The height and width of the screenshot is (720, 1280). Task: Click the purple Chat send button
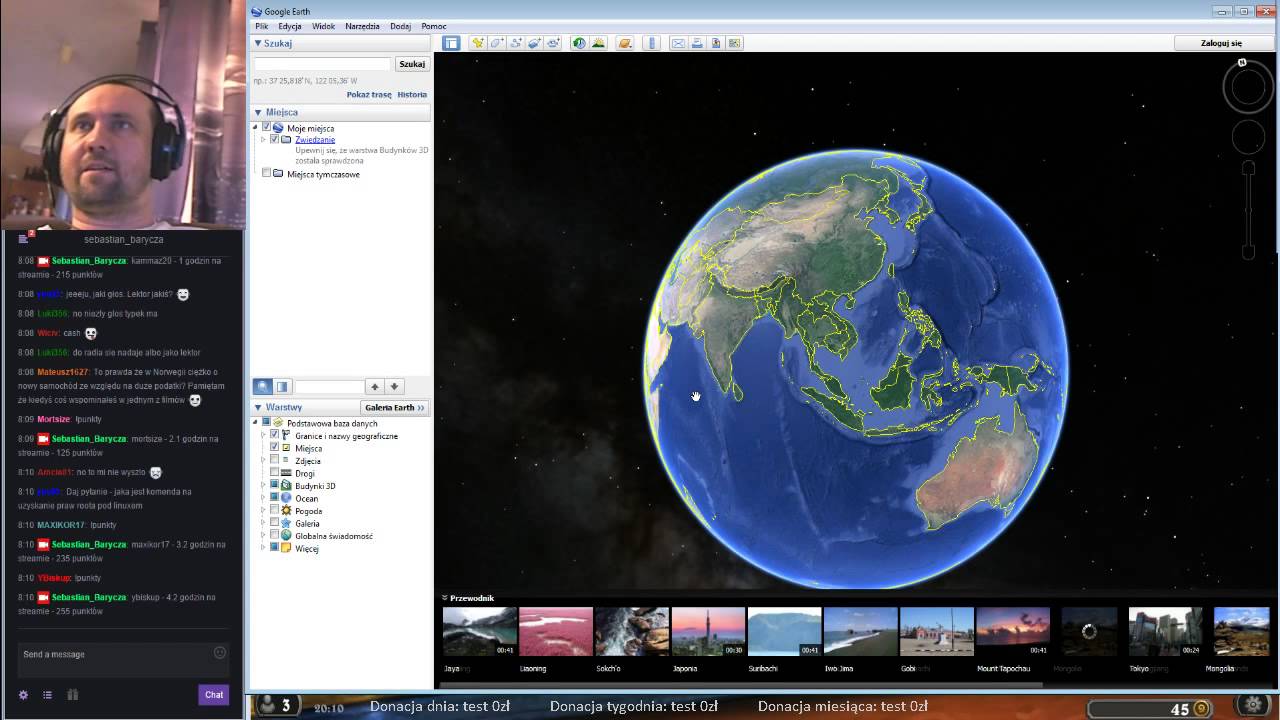pos(214,694)
